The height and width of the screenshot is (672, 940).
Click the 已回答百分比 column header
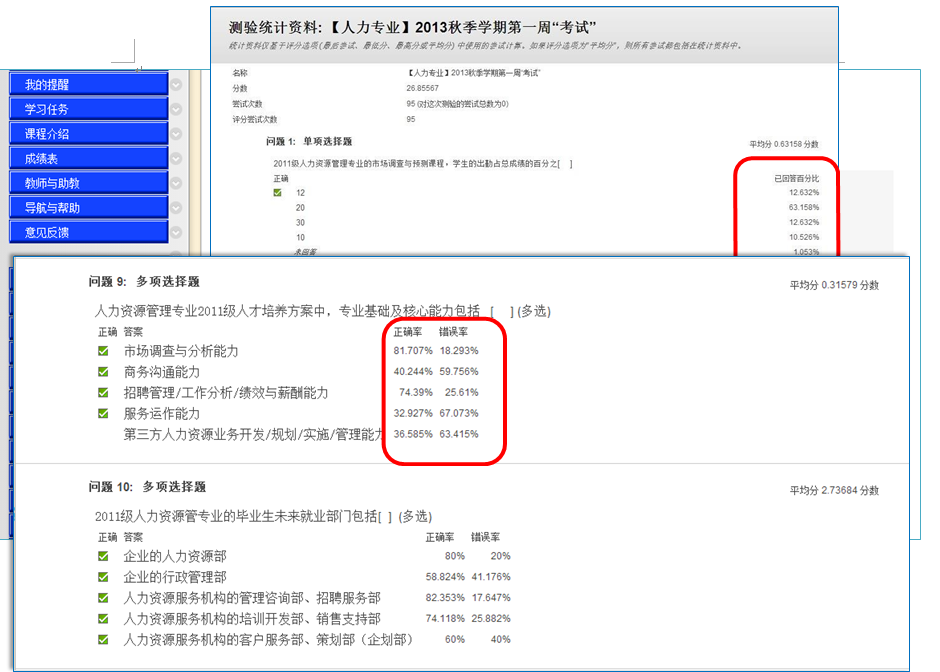pyautogui.click(x=797, y=179)
